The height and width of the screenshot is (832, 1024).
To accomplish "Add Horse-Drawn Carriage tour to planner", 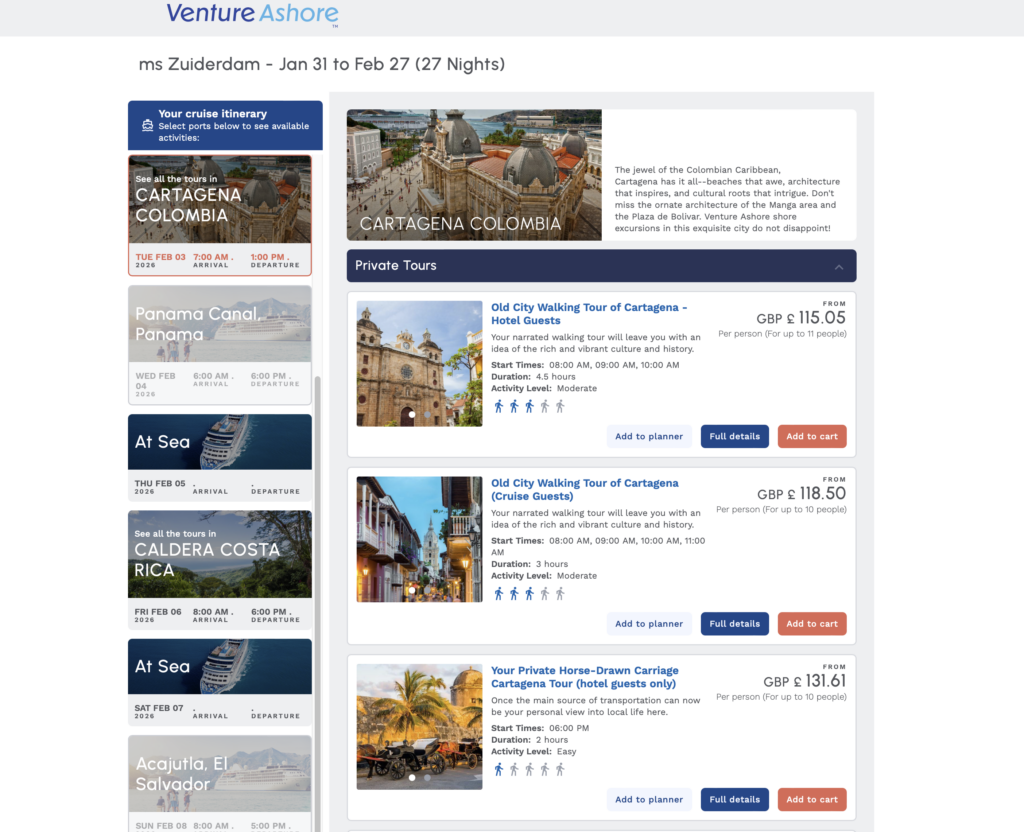I will coord(648,799).
